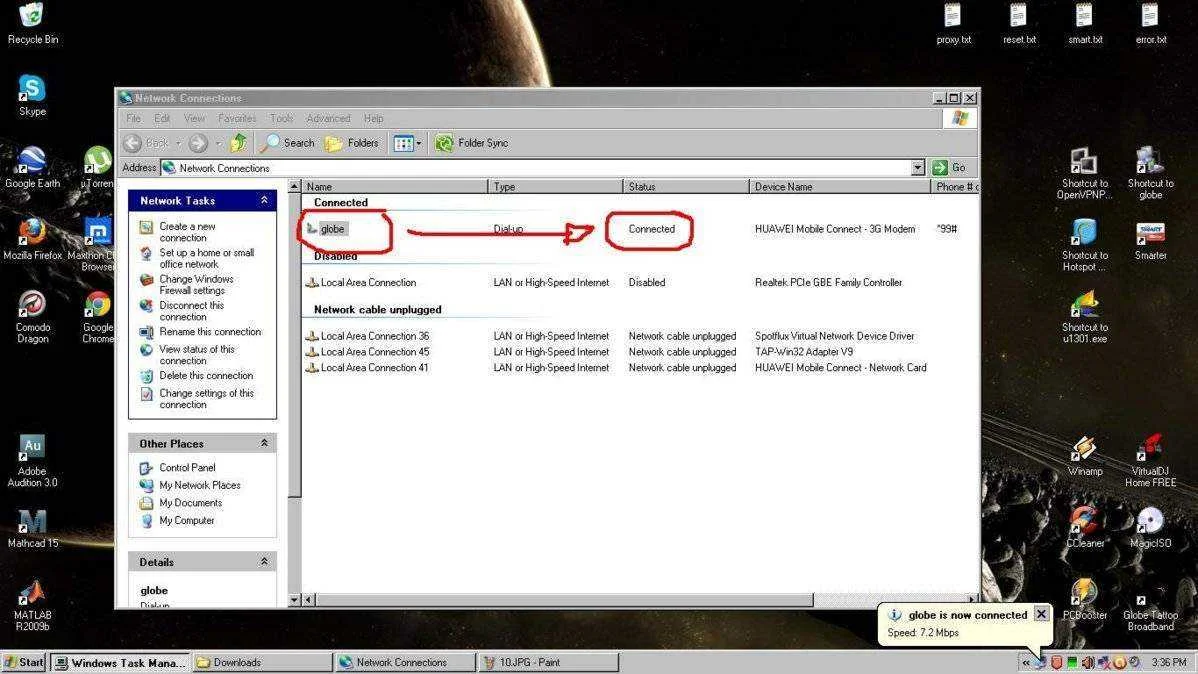Sort by the Device Name column header
This screenshot has height=674, width=1198.
(839, 186)
